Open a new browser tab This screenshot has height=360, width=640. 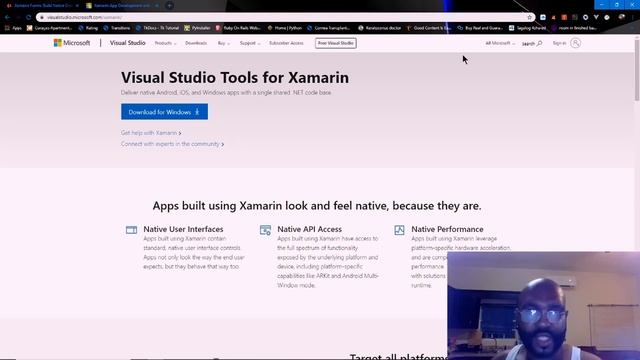click(169, 5)
